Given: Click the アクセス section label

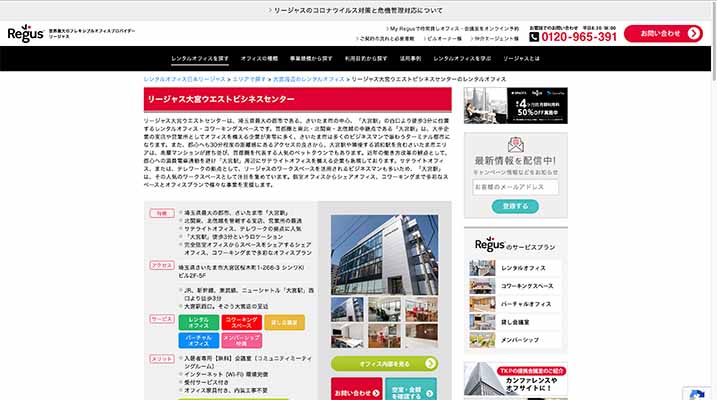Looking at the screenshot, I should [162, 266].
